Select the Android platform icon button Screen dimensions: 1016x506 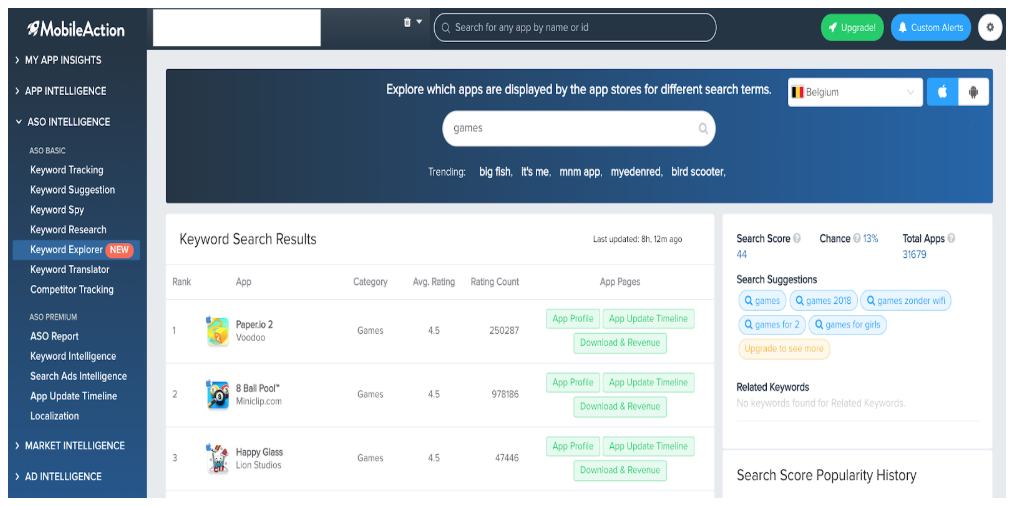point(972,92)
